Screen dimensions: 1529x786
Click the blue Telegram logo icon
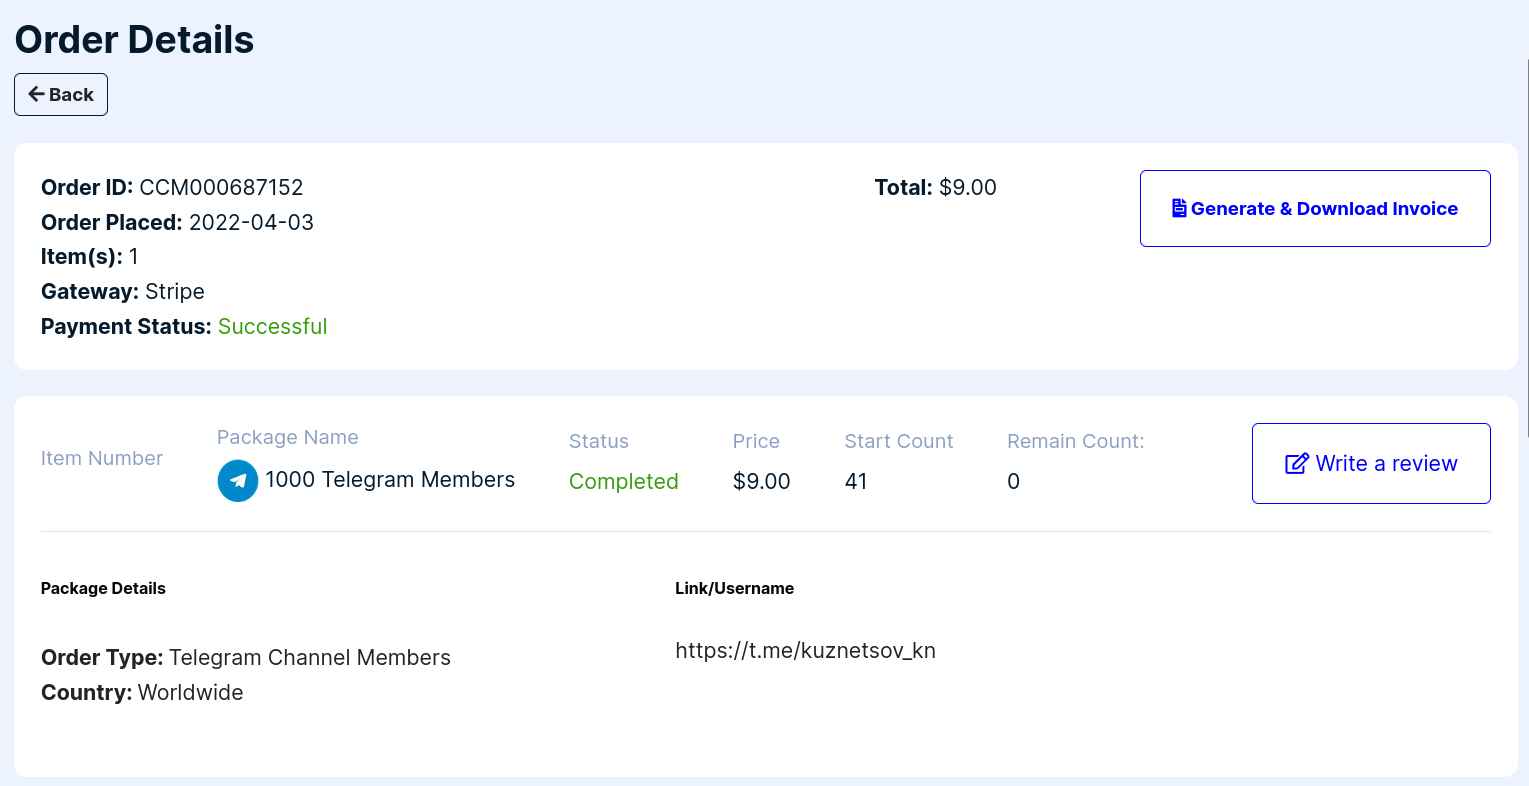point(238,481)
